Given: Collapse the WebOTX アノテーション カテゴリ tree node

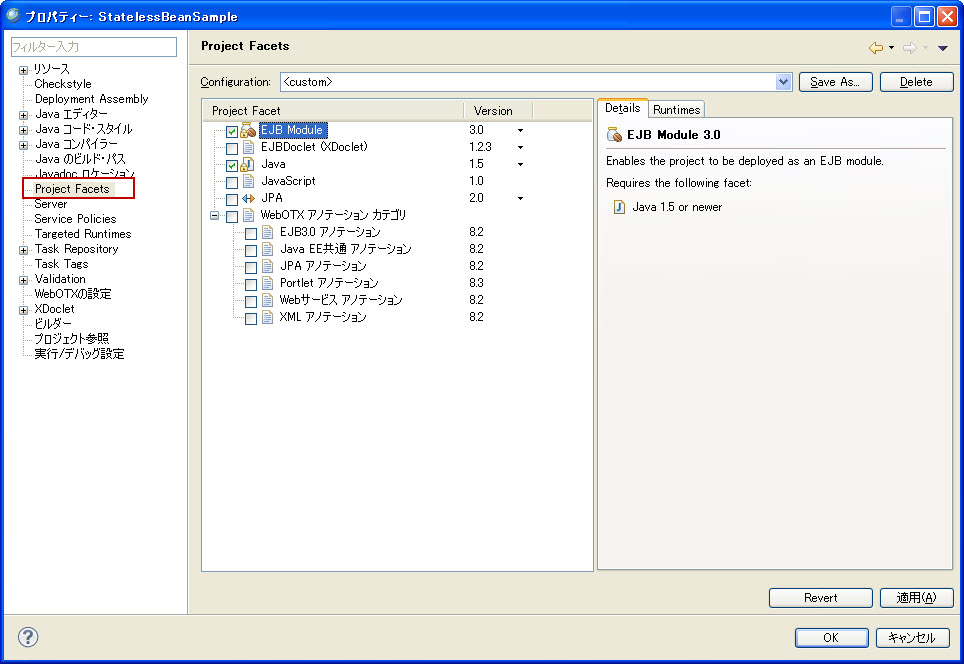Looking at the screenshot, I should [214, 215].
